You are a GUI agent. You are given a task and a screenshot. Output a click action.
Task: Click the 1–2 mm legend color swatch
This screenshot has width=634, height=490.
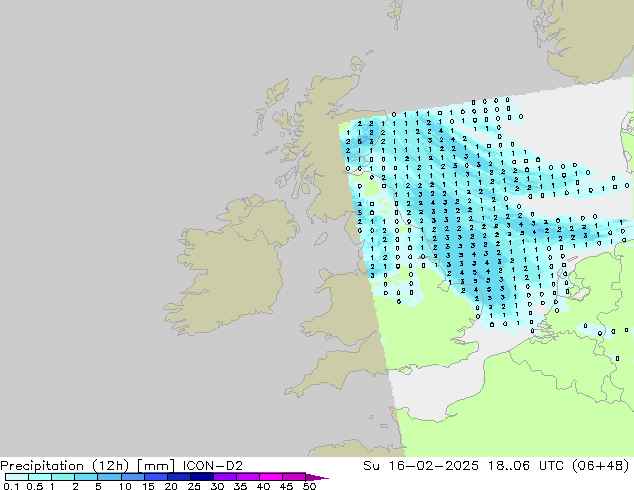coord(63,477)
